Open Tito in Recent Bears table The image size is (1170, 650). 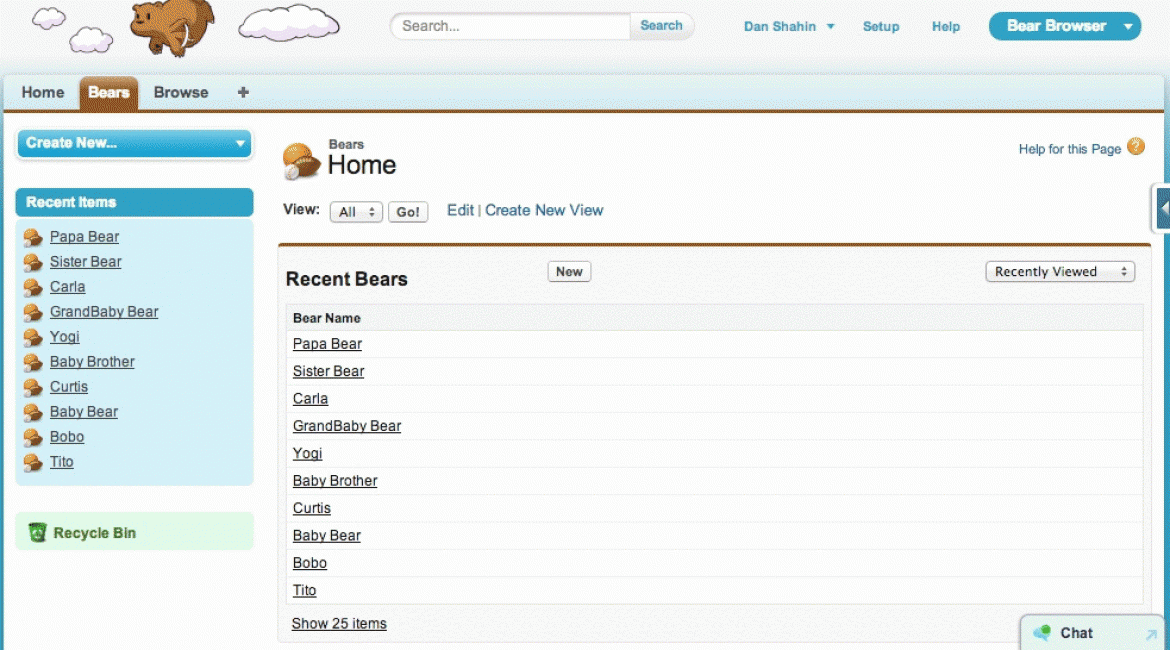(x=304, y=590)
